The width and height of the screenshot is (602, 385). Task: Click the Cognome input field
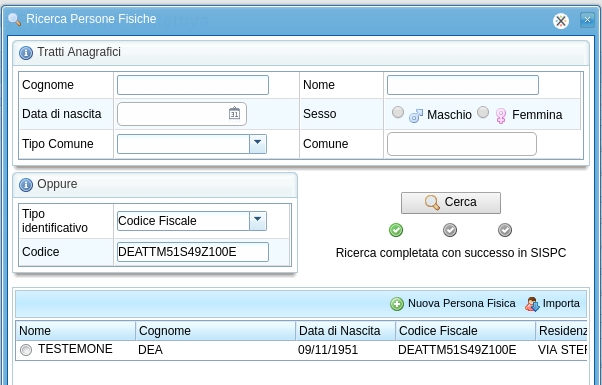(x=193, y=85)
